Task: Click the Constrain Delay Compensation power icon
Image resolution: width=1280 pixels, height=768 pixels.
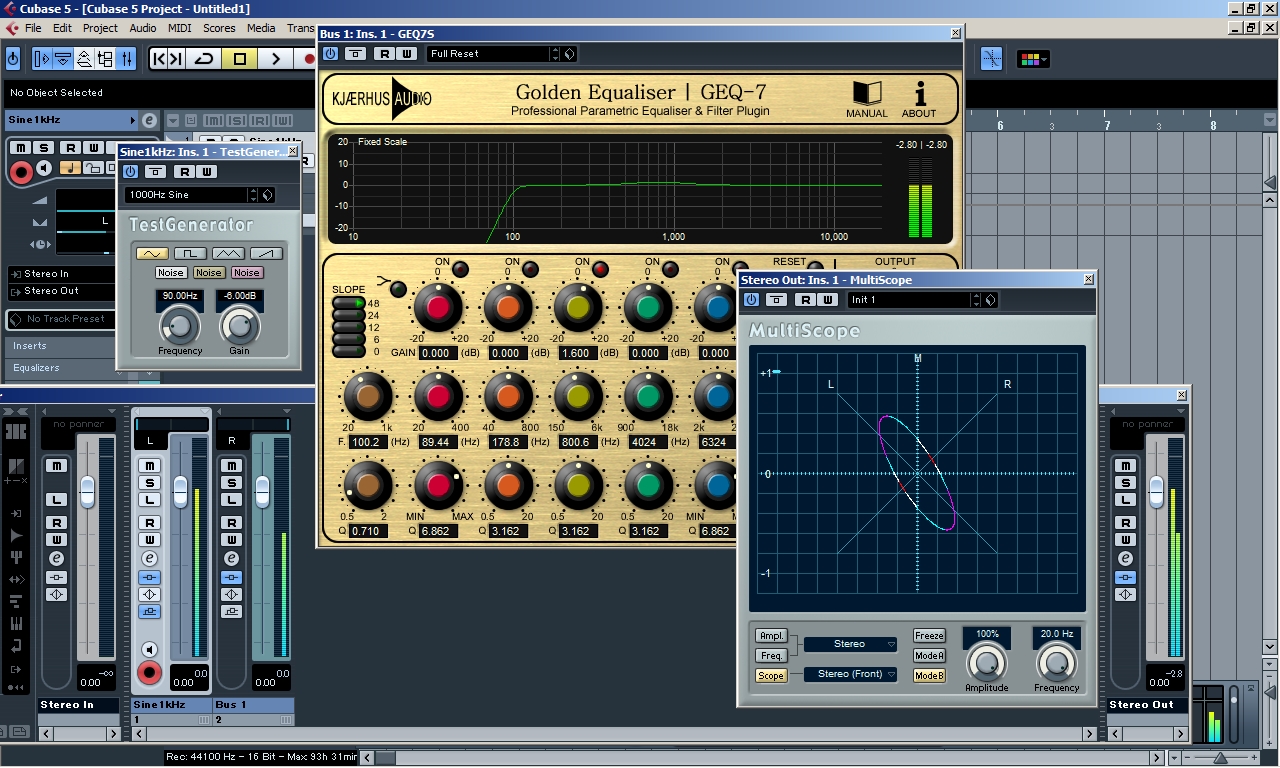Action: (x=13, y=59)
